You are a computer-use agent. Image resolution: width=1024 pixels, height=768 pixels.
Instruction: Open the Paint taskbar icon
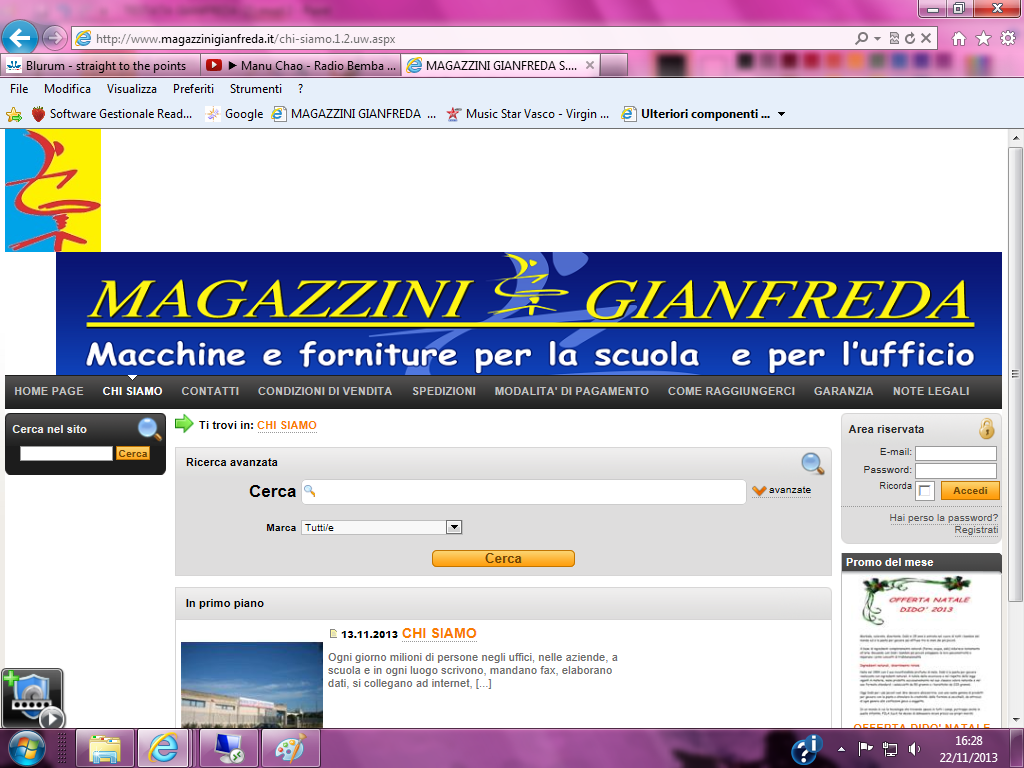point(290,749)
